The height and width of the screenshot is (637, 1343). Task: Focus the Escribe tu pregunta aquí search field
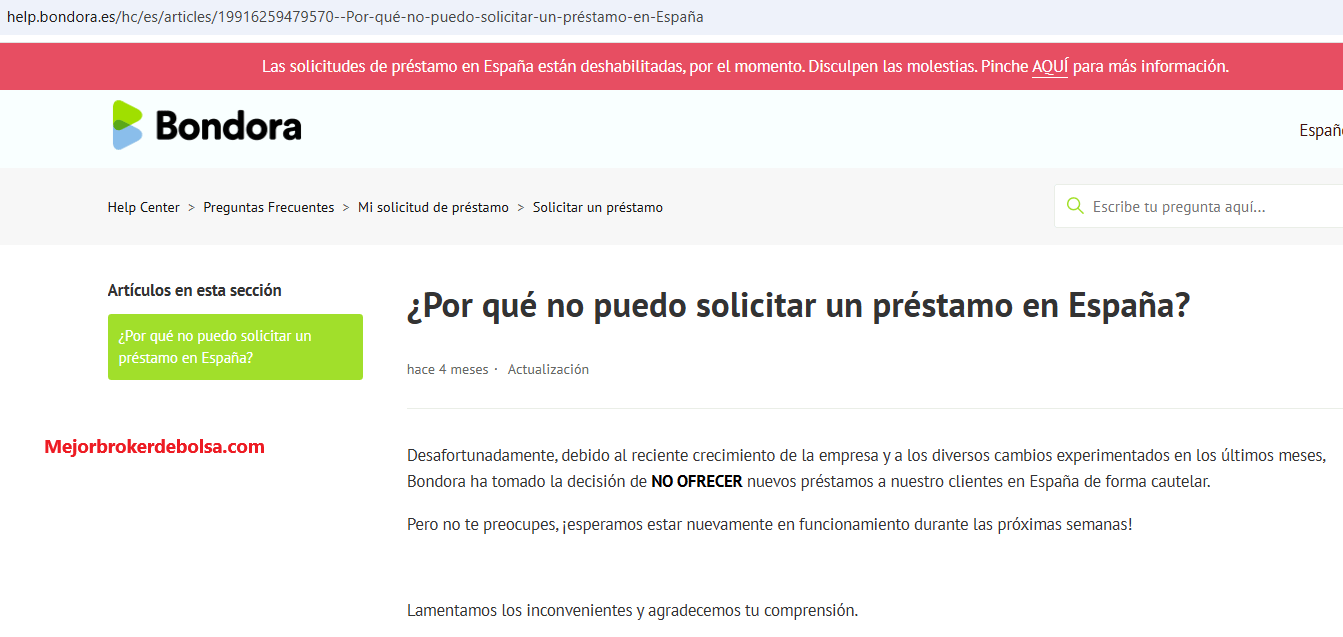pyautogui.click(x=1199, y=206)
